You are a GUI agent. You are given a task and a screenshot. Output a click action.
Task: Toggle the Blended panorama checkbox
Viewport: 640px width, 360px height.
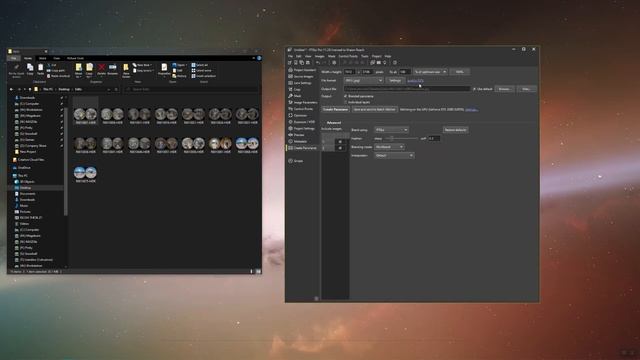tap(346, 96)
